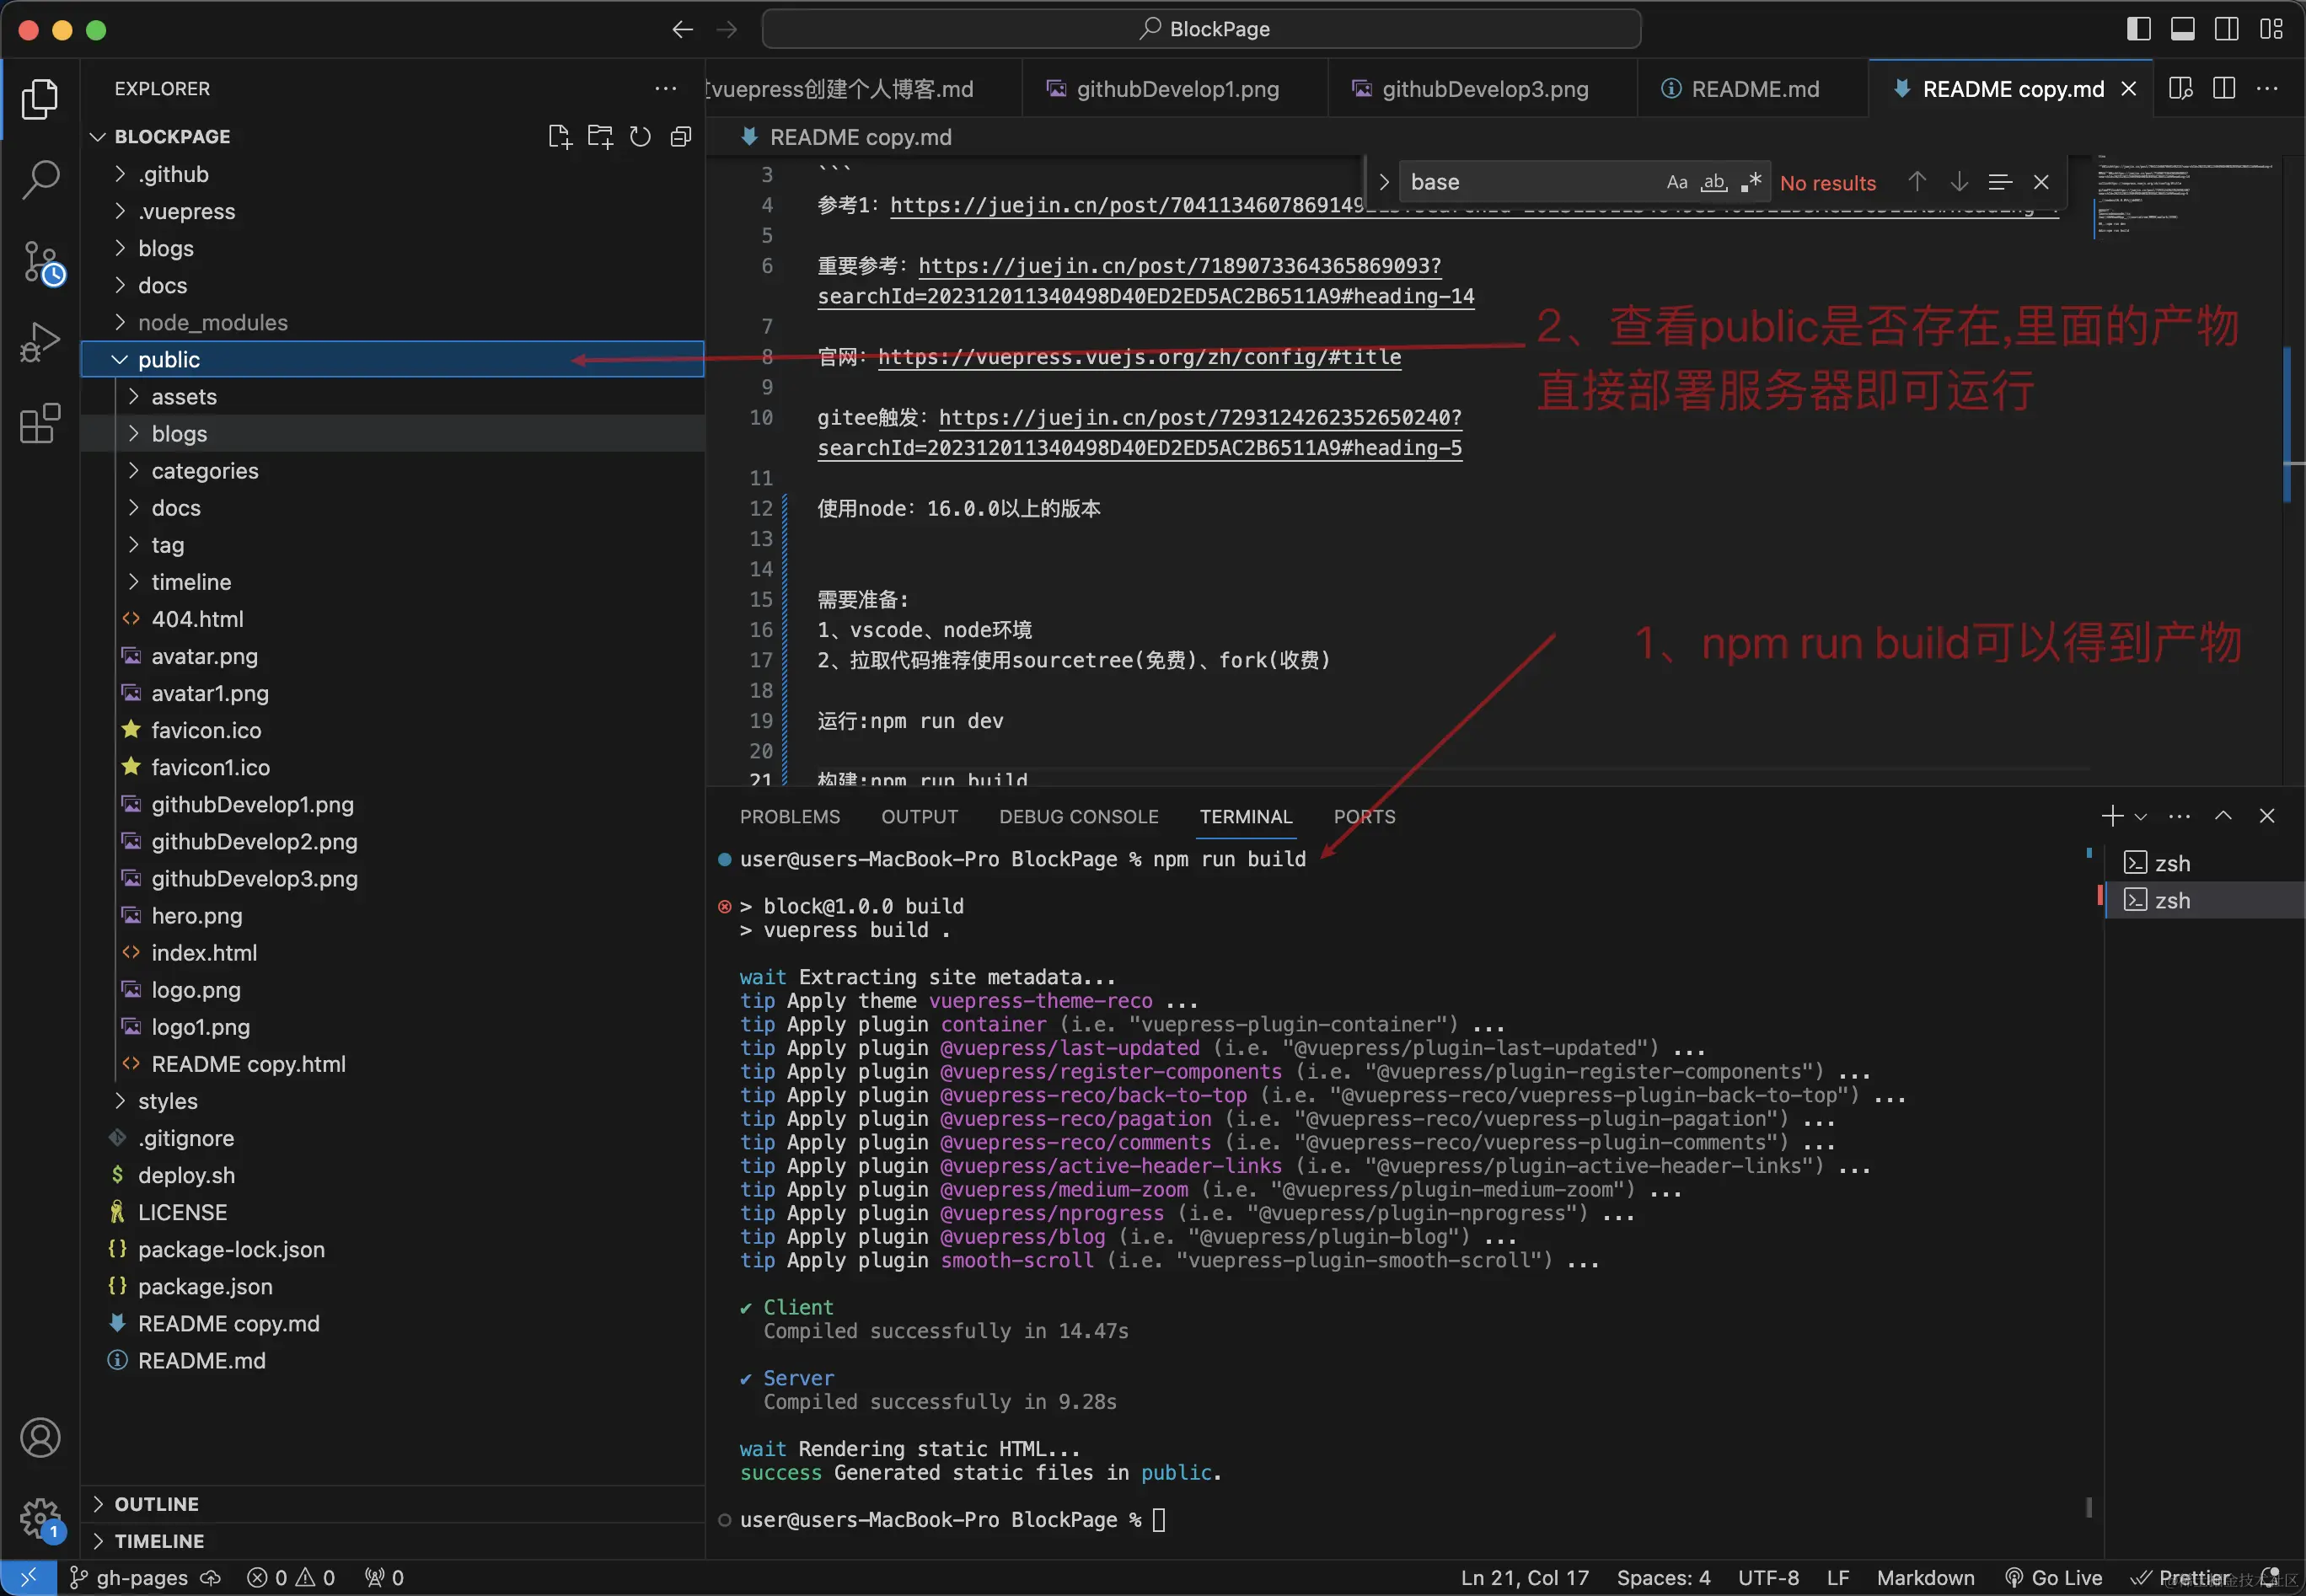Enable whole word matching in find widget
This screenshot has width=2306, height=1596.
pyautogui.click(x=1714, y=181)
